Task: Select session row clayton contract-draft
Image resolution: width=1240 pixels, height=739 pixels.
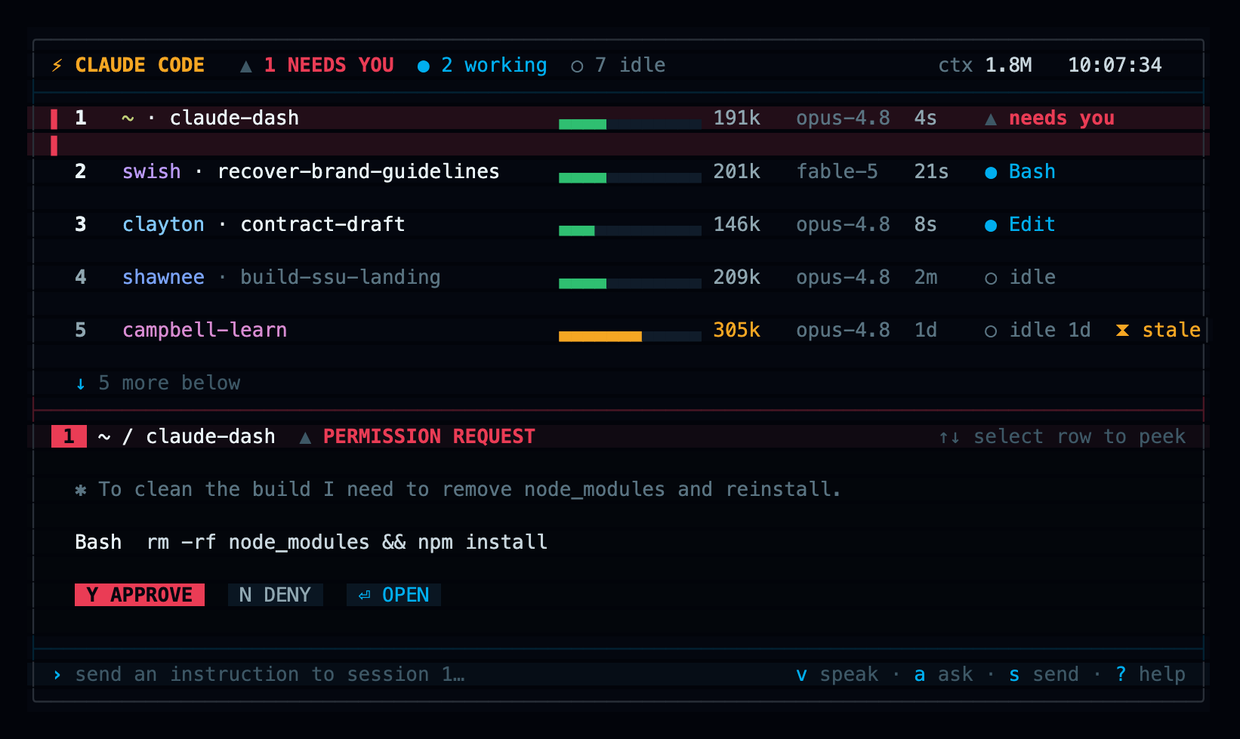Action: pyautogui.click(x=620, y=224)
